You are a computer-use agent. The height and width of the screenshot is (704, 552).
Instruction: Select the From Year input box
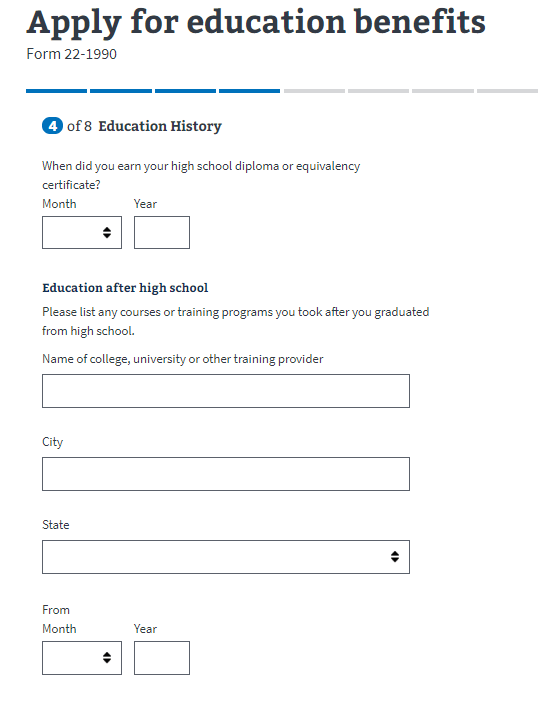click(x=162, y=658)
